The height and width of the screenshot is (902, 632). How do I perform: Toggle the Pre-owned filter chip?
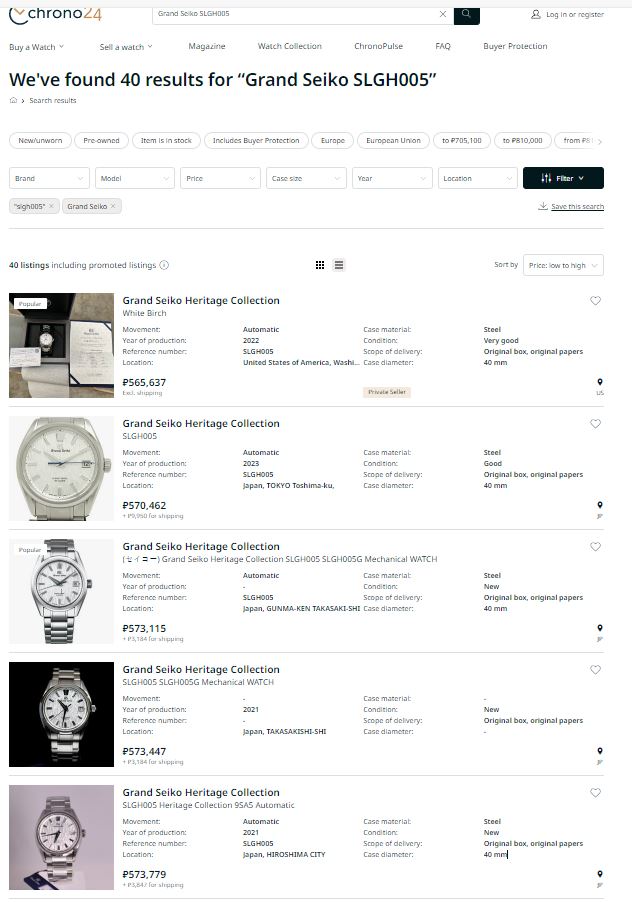pyautogui.click(x=101, y=140)
